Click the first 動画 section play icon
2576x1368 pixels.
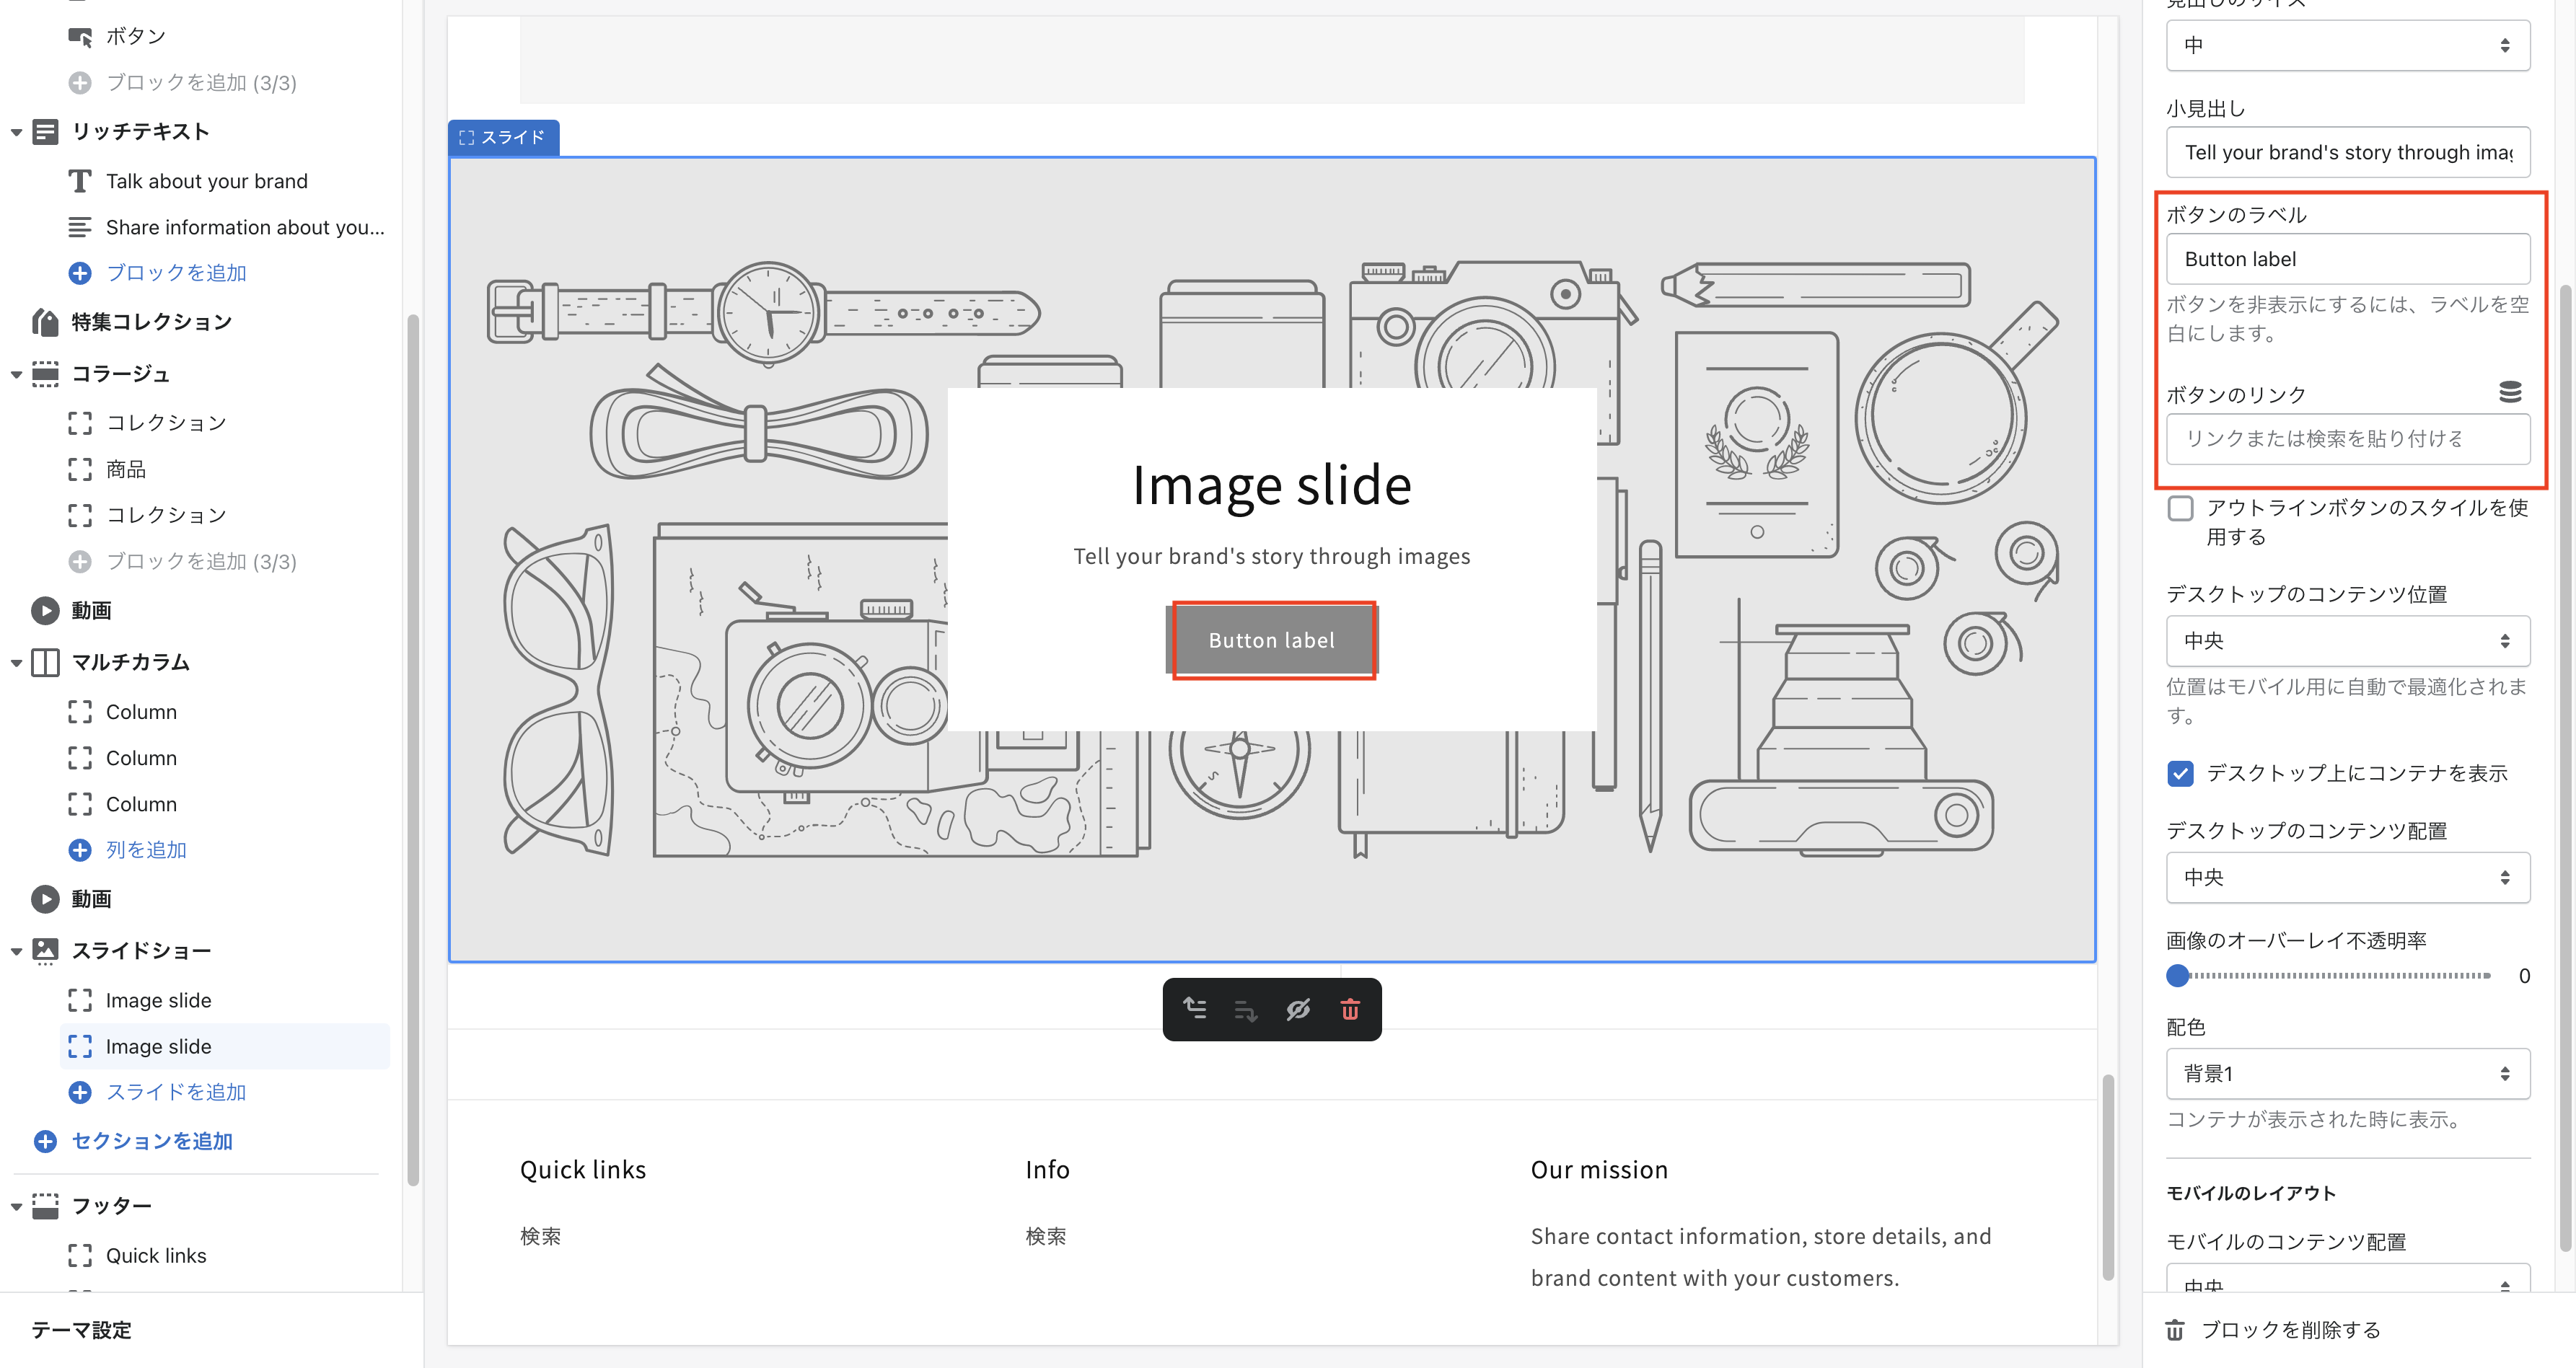click(x=45, y=610)
